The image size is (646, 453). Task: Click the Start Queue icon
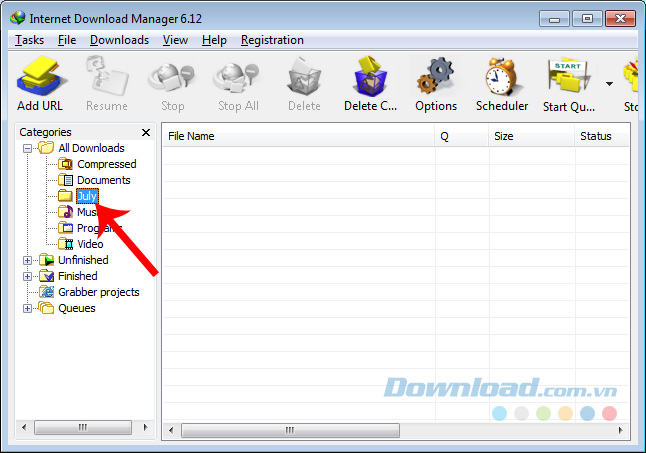(569, 77)
